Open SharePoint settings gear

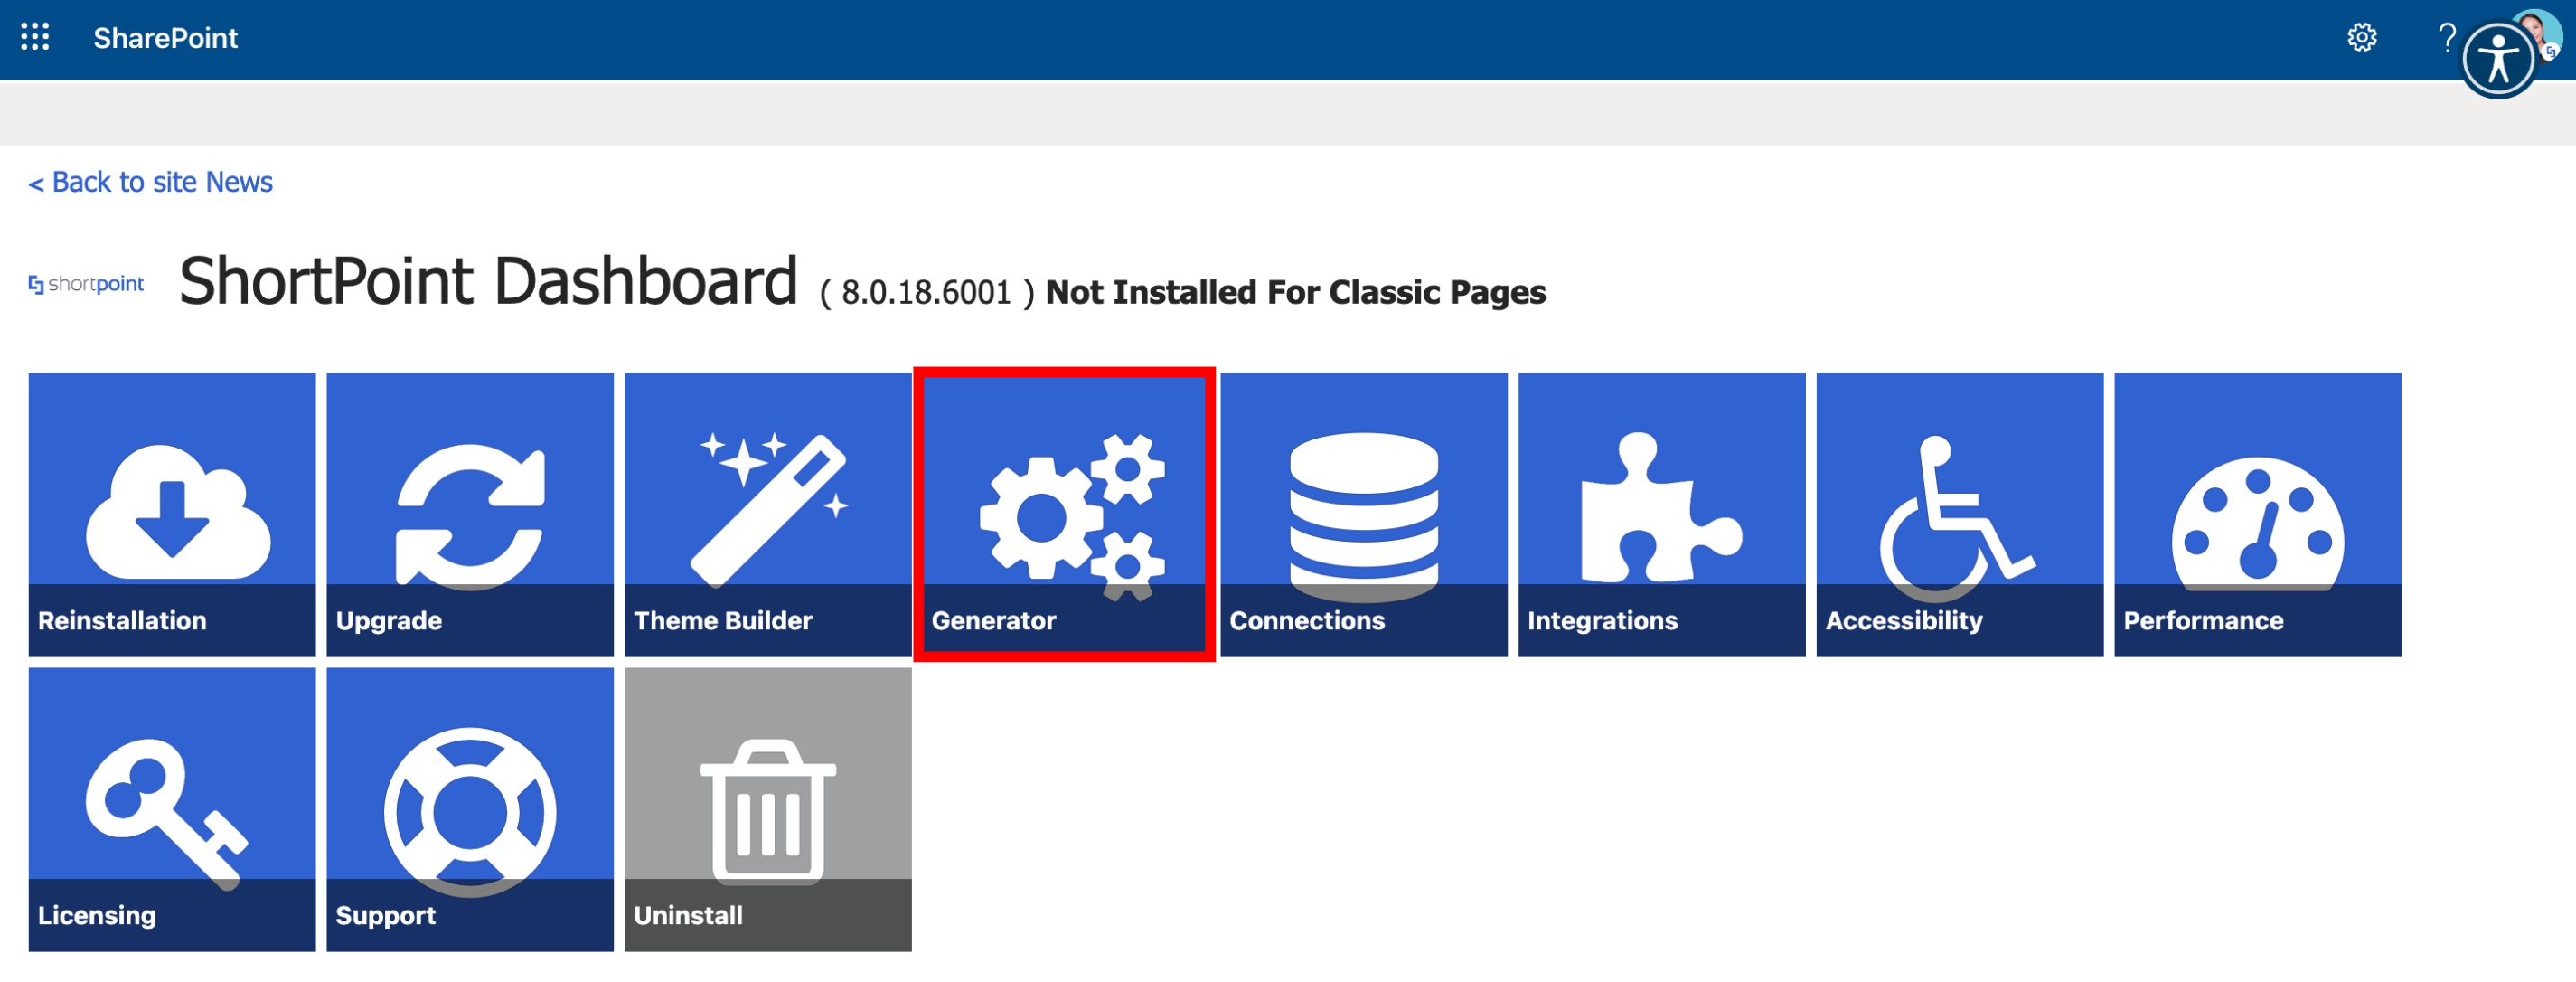coord(2361,38)
